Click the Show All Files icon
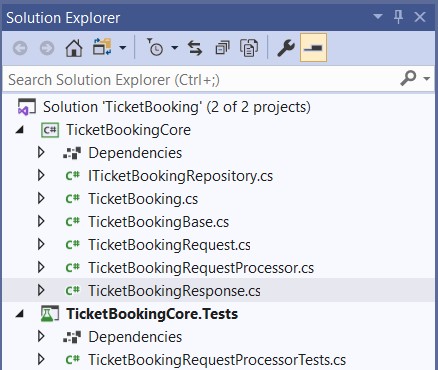The width and height of the screenshot is (438, 370). pos(249,48)
